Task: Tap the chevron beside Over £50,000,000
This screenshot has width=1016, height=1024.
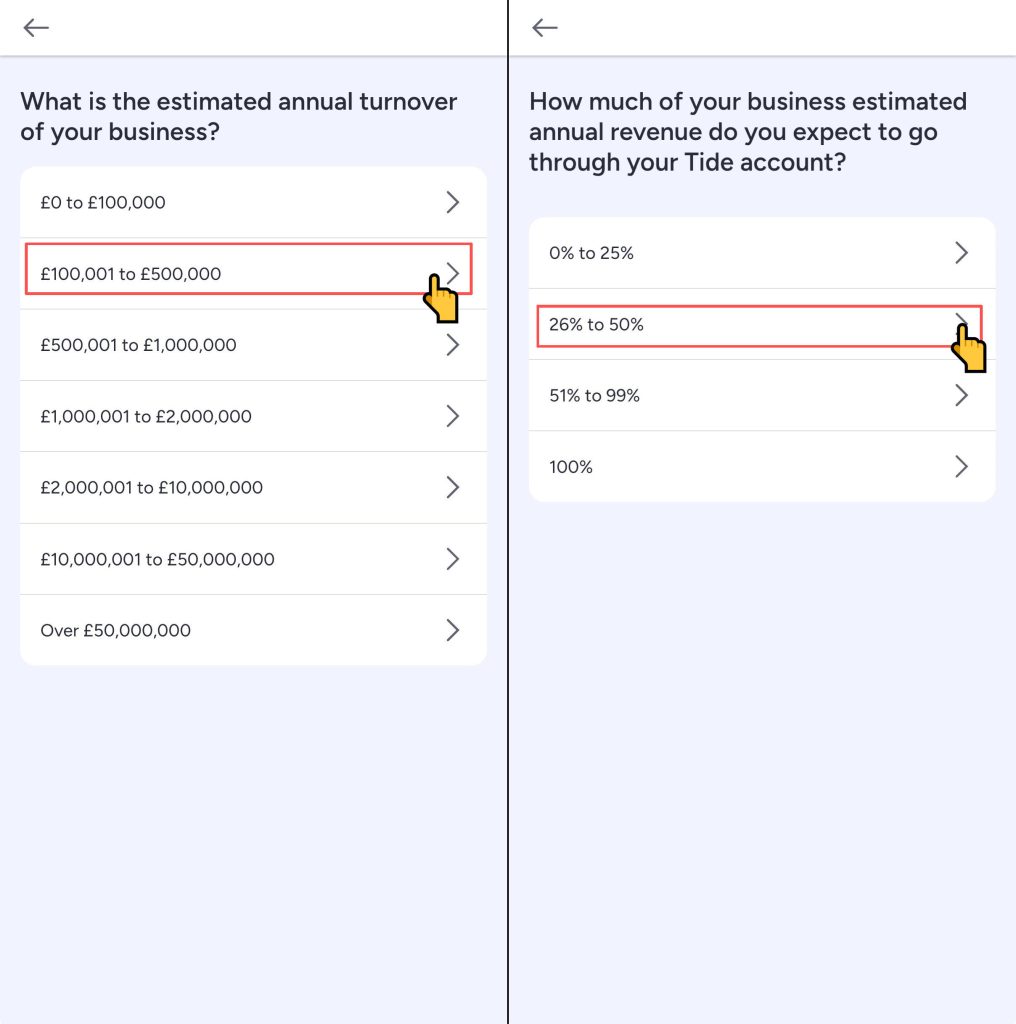Action: tap(453, 630)
